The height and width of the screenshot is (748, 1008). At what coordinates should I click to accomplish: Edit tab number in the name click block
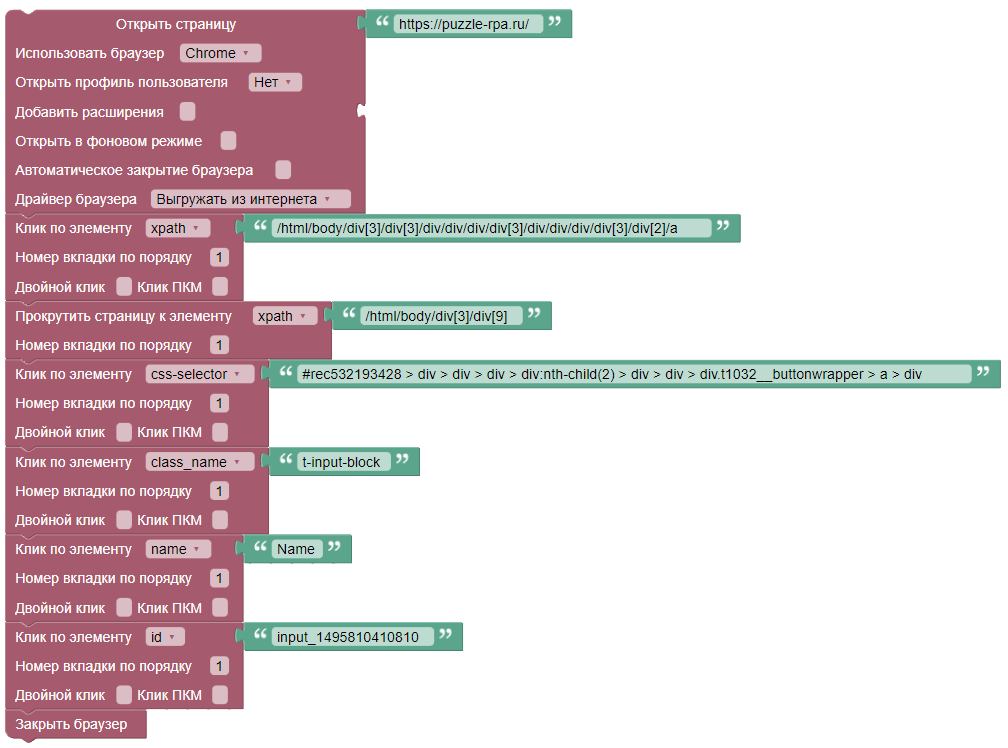[x=219, y=578]
